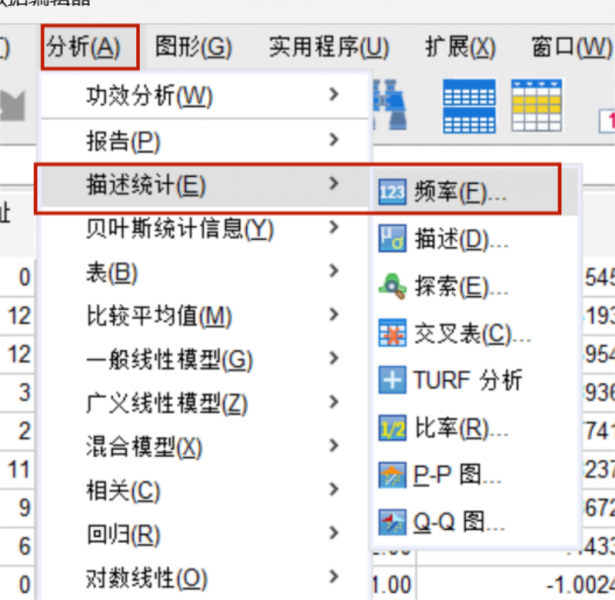
Task: Click the Q-Q 图 chart icon
Action: click(x=392, y=522)
